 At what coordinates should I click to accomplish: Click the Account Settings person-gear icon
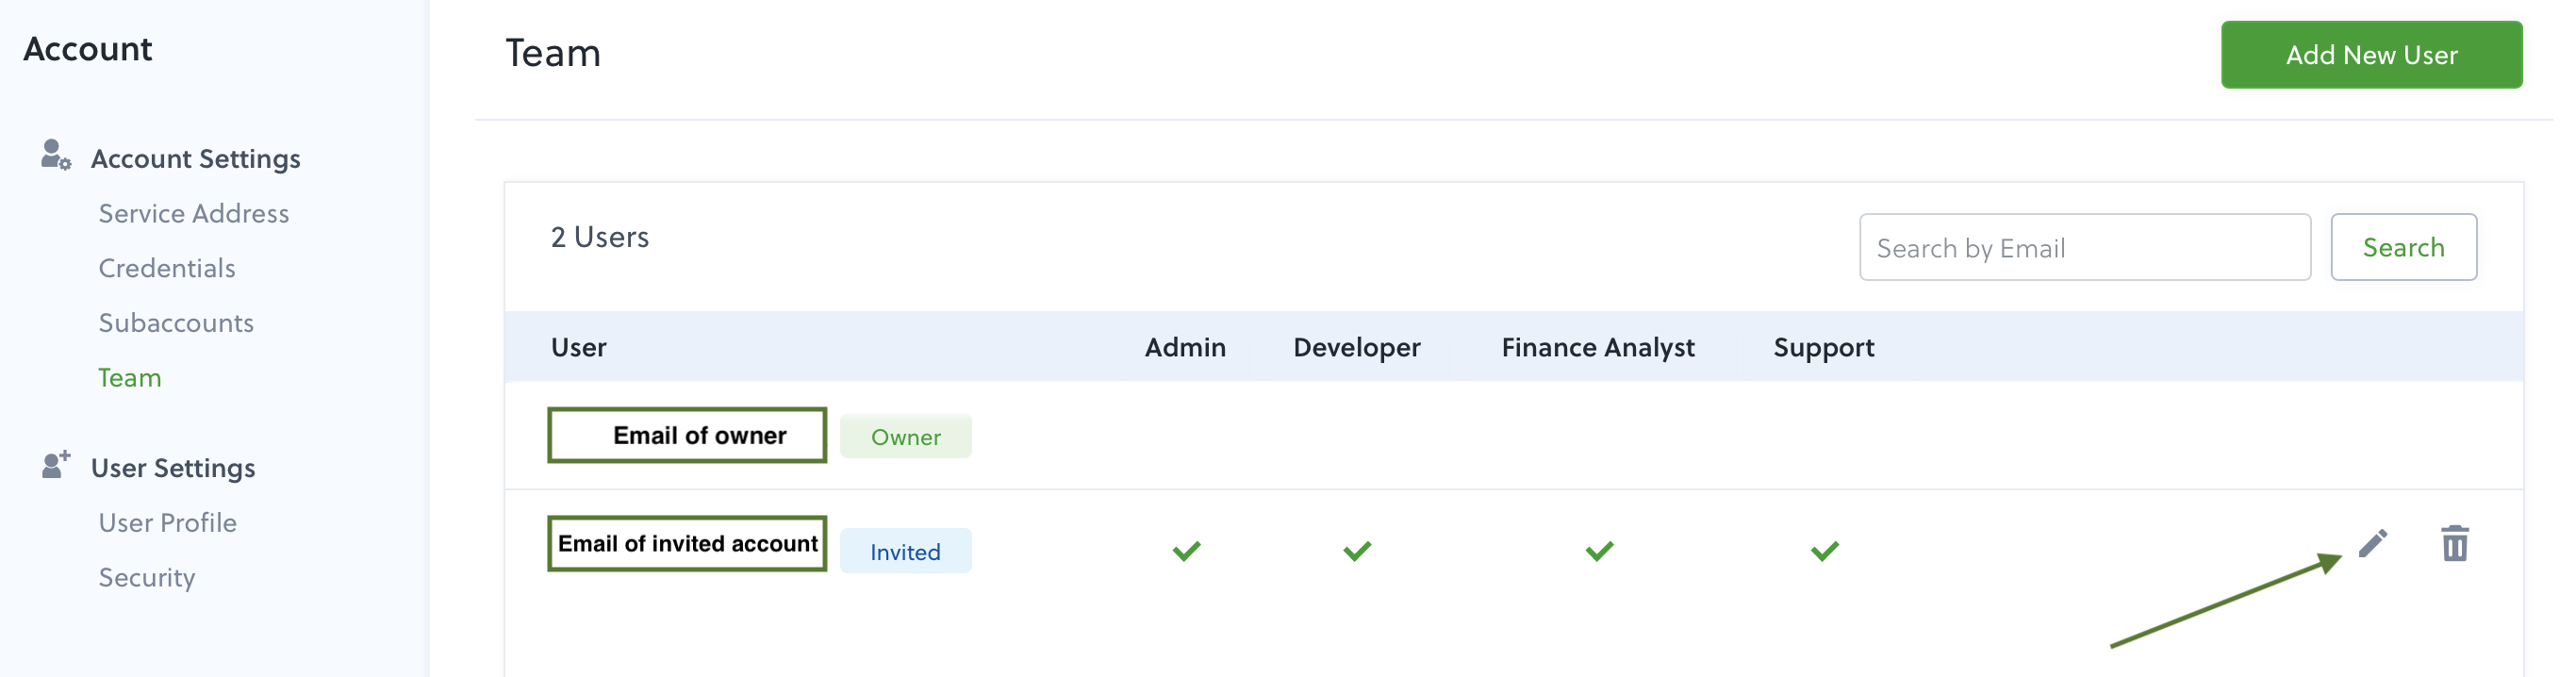55,155
